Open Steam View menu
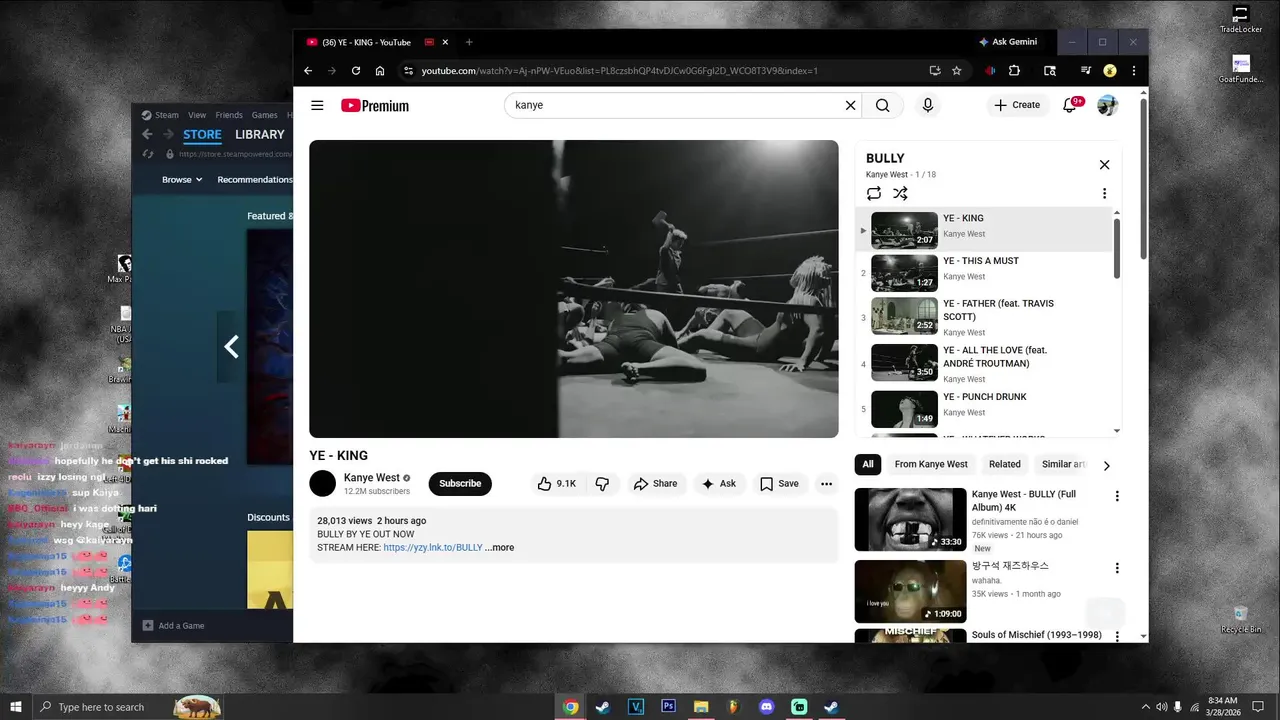The height and width of the screenshot is (720, 1280). pyautogui.click(x=197, y=115)
